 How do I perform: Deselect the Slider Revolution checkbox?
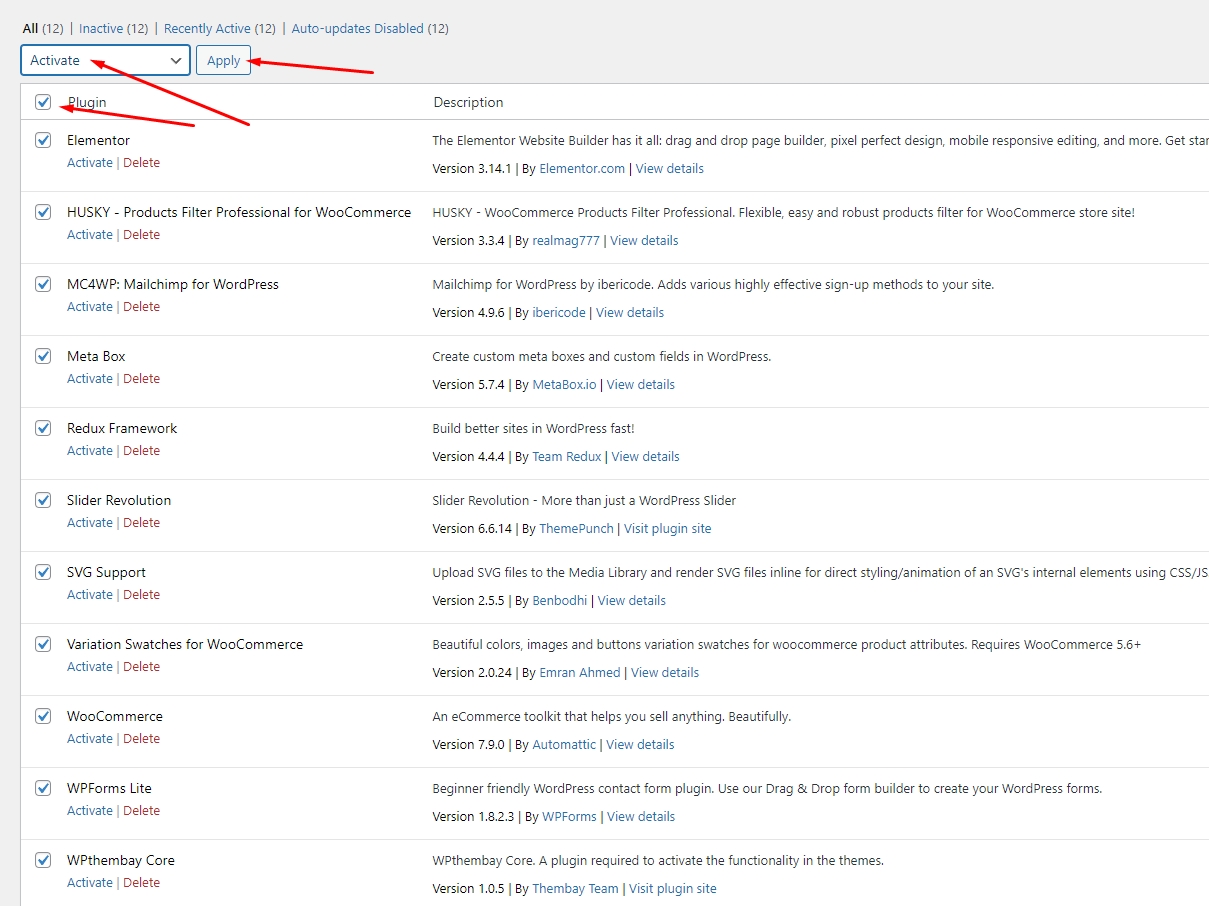tap(43, 500)
